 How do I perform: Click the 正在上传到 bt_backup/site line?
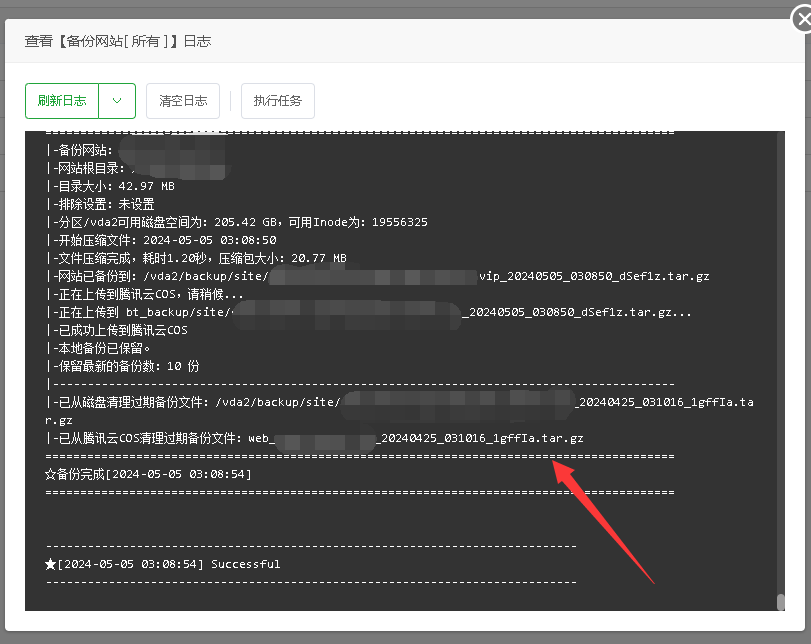pos(369,312)
